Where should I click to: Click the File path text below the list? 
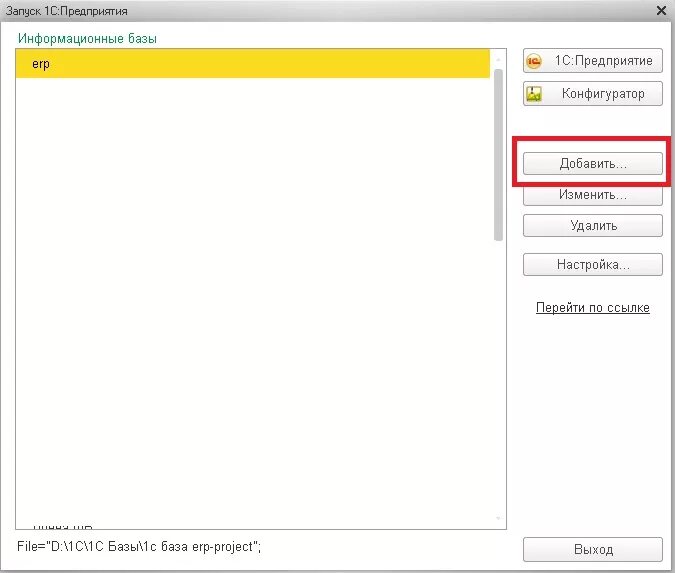(139, 547)
